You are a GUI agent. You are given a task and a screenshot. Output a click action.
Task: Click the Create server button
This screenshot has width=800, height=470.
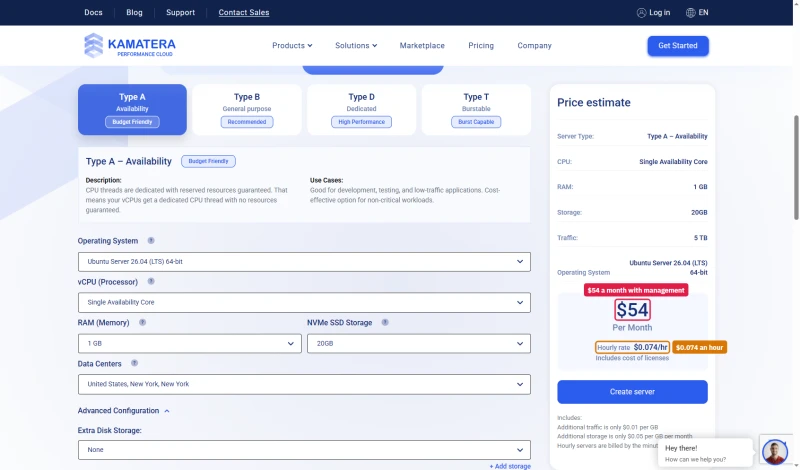[x=632, y=392]
